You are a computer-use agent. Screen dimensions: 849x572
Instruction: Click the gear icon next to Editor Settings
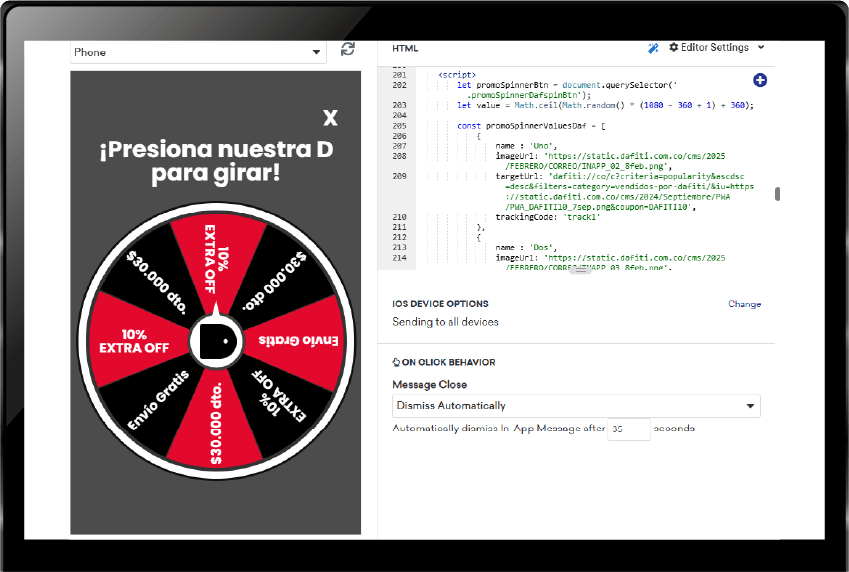point(674,48)
